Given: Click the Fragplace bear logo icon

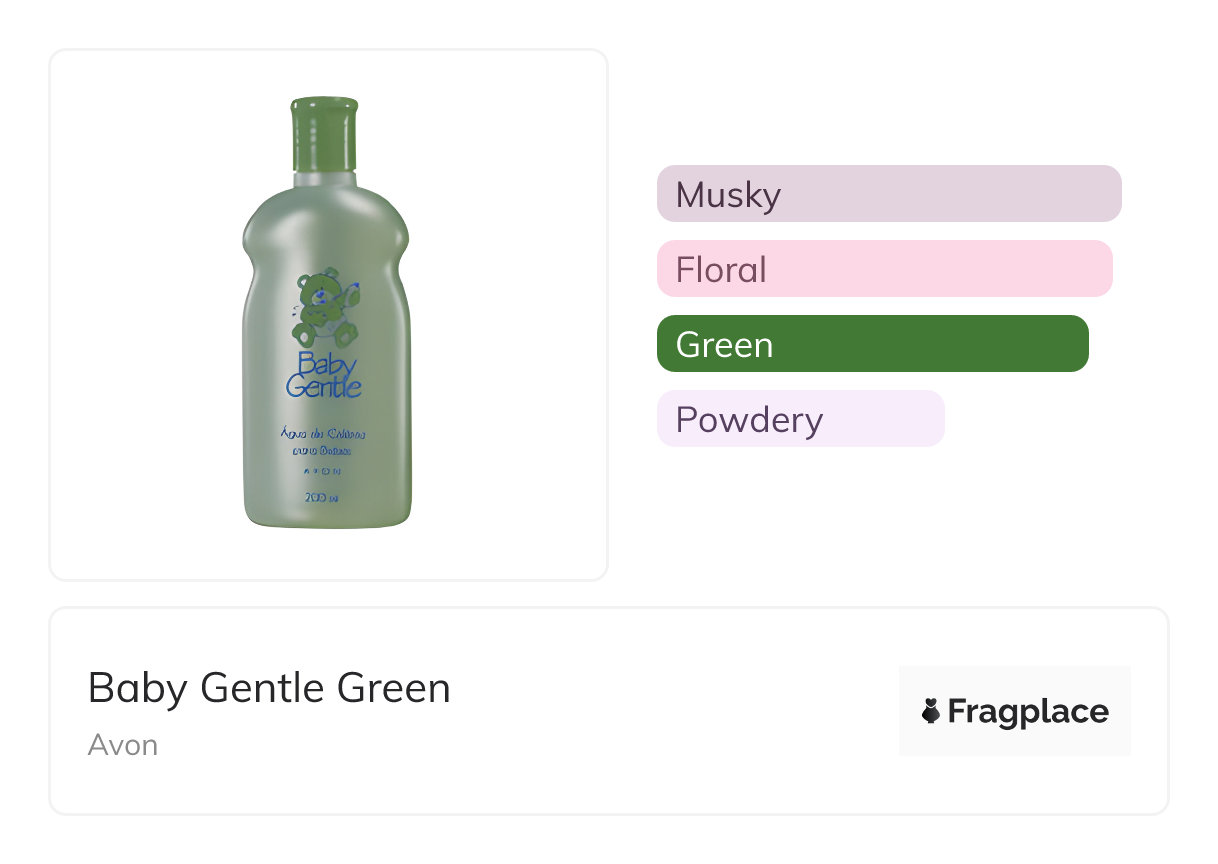Looking at the screenshot, I should (x=931, y=712).
